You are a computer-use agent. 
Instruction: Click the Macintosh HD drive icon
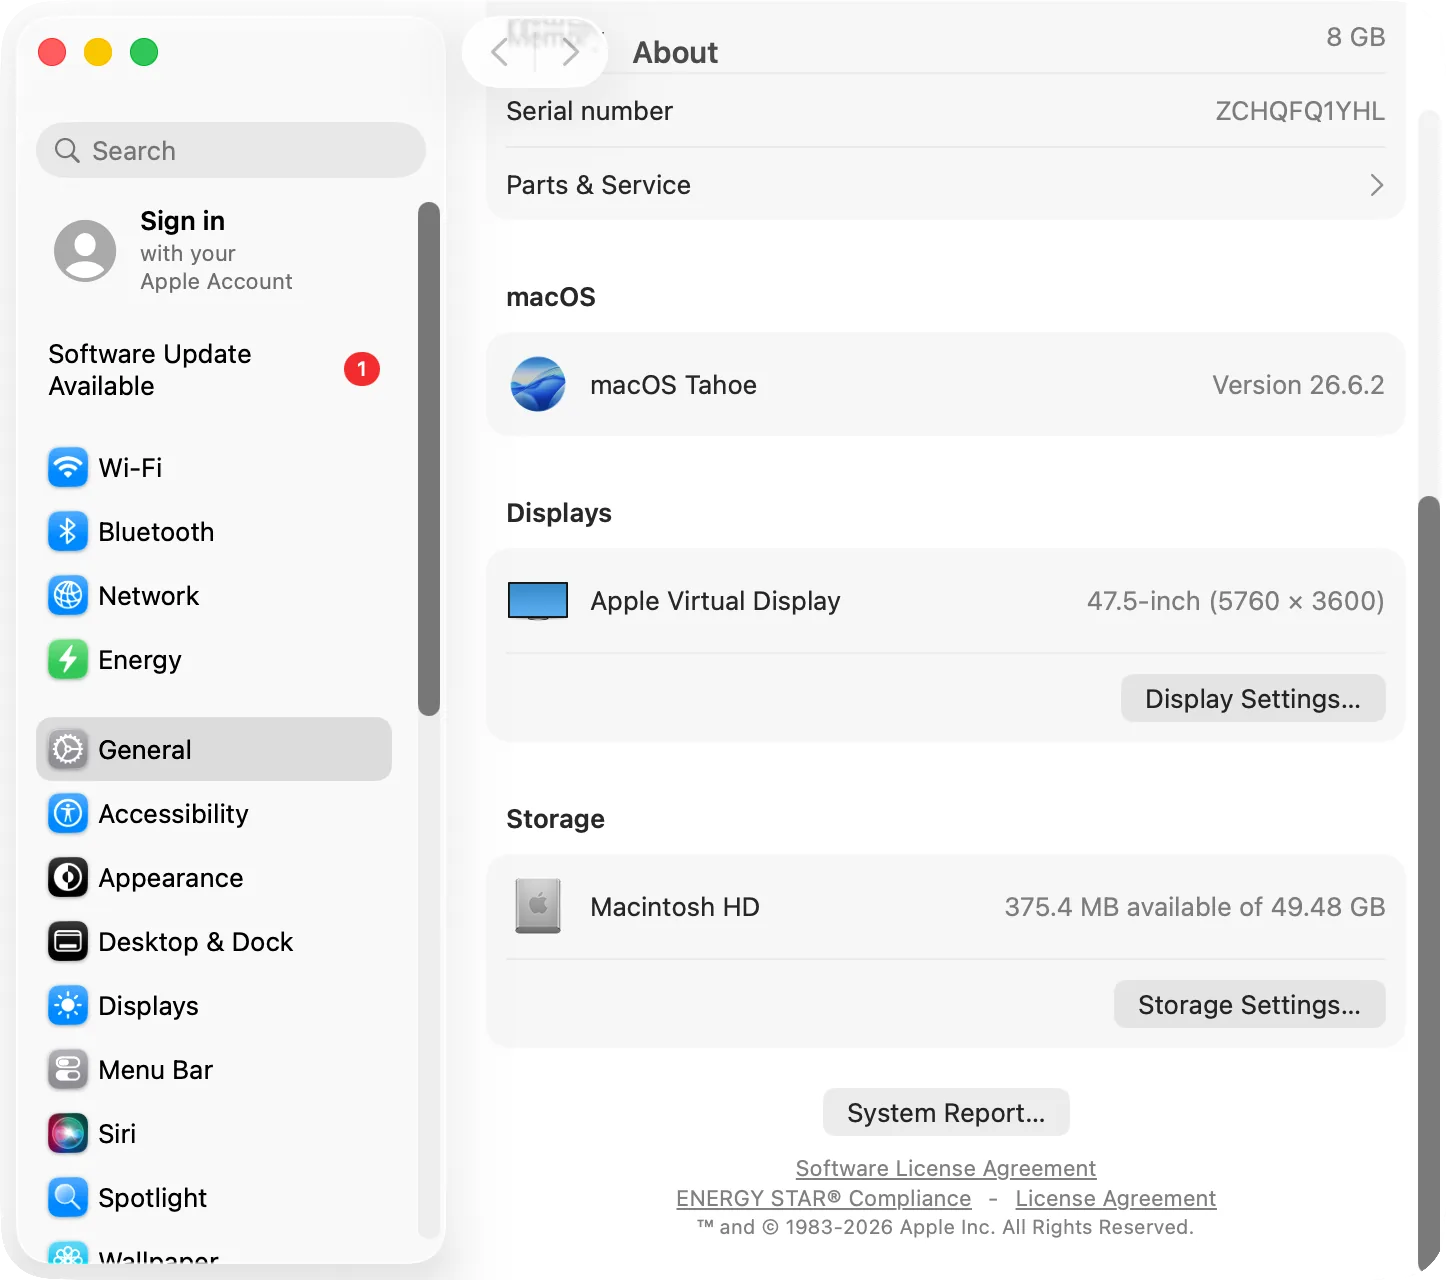538,906
